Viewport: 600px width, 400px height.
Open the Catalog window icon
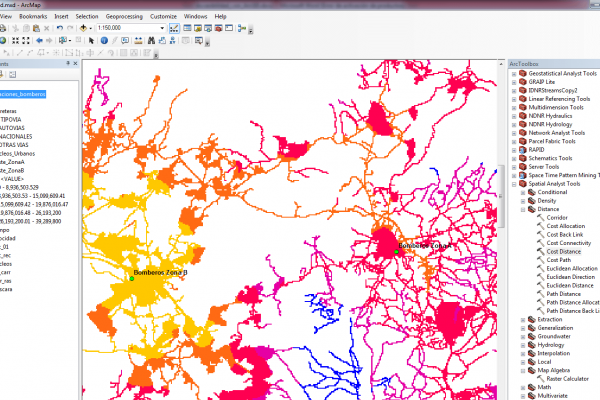pyautogui.click(x=198, y=28)
